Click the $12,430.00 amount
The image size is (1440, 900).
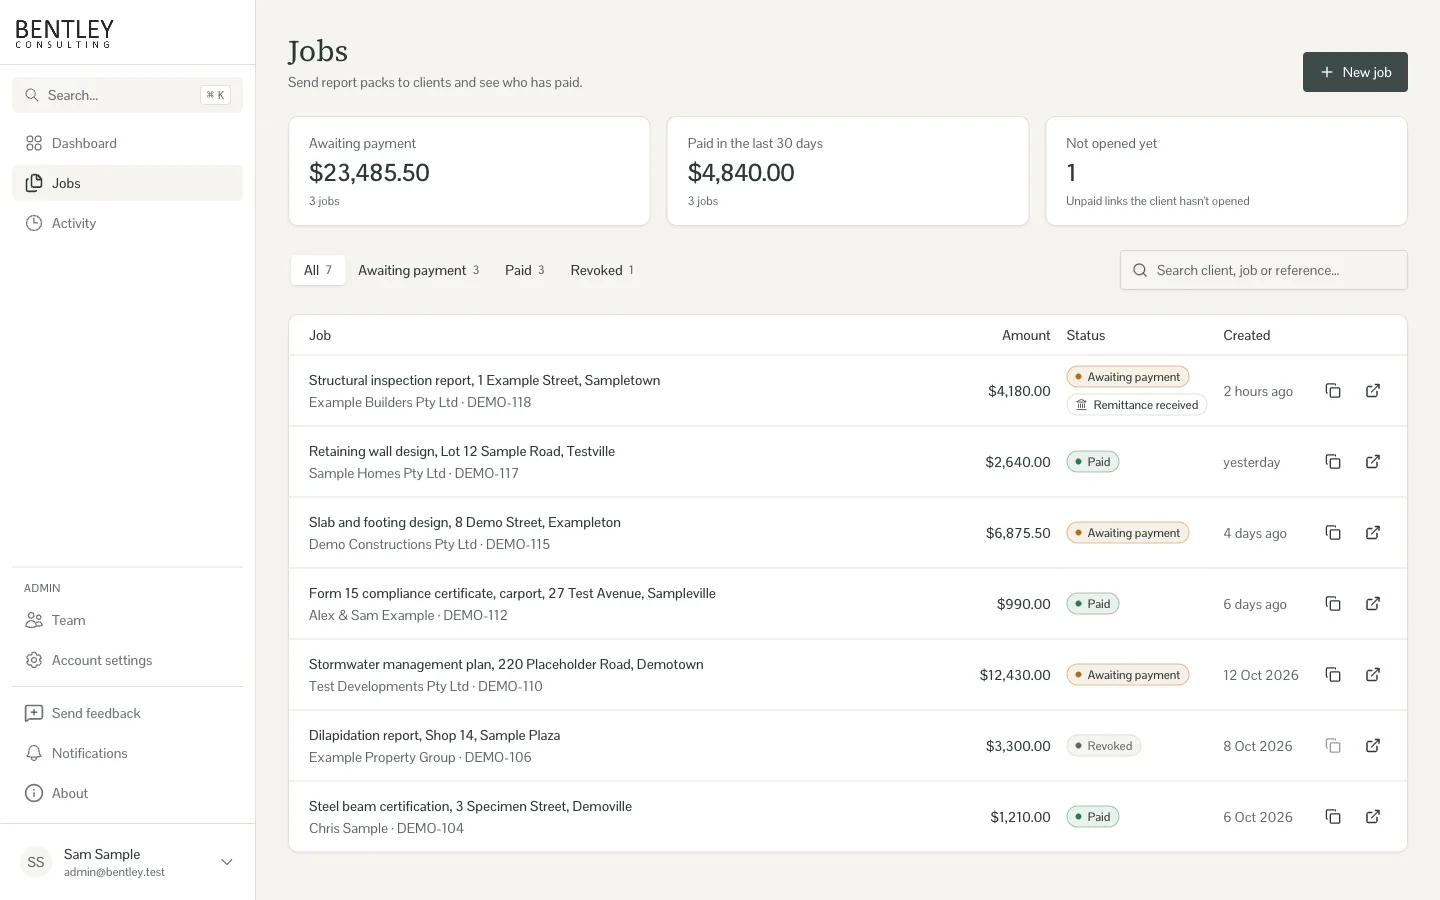[x=1015, y=675]
